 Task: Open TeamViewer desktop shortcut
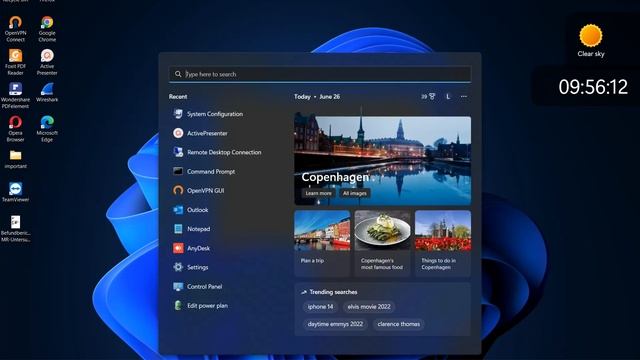[15, 192]
